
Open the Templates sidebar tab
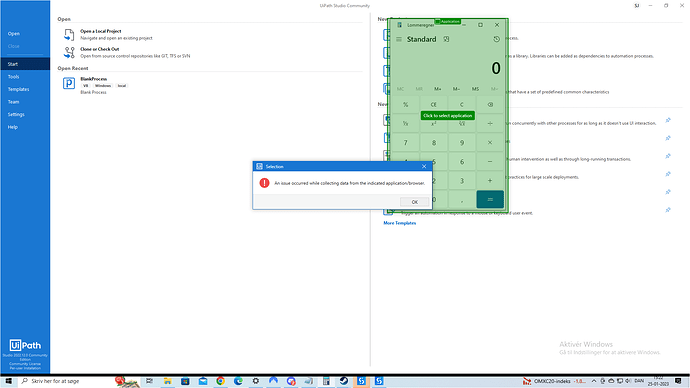pos(18,89)
